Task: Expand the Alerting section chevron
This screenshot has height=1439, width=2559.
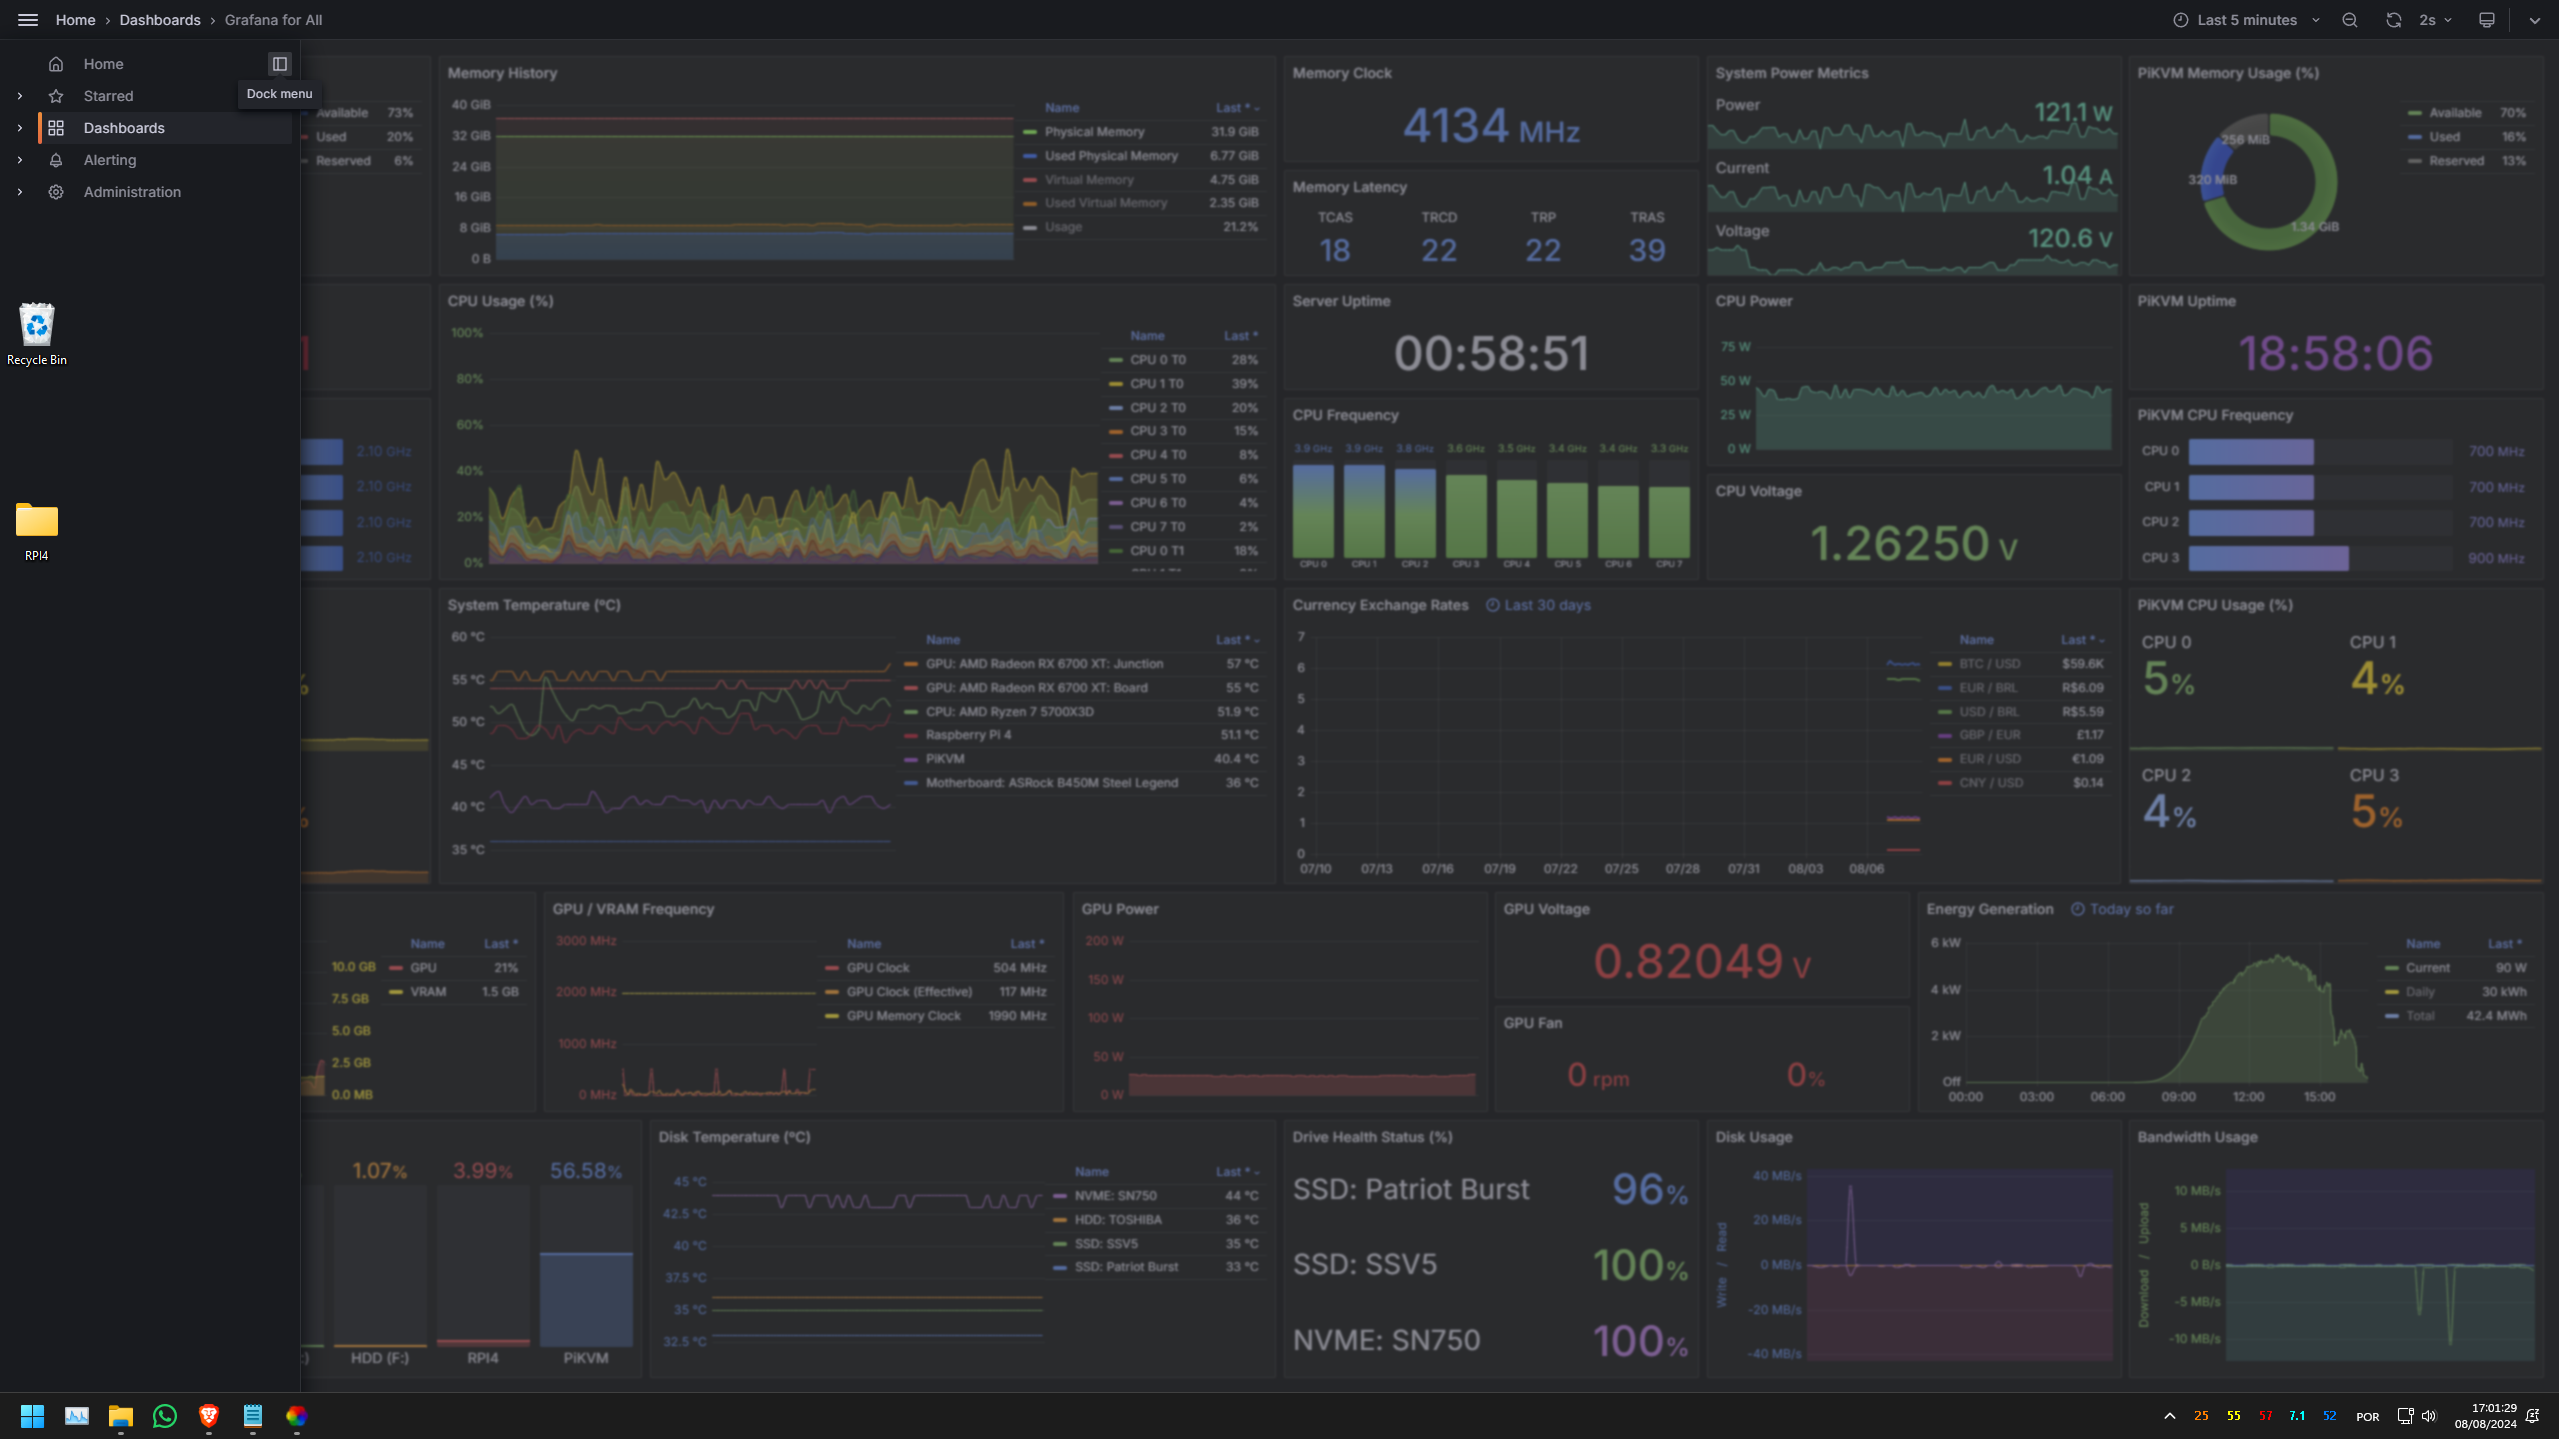Action: 20,160
